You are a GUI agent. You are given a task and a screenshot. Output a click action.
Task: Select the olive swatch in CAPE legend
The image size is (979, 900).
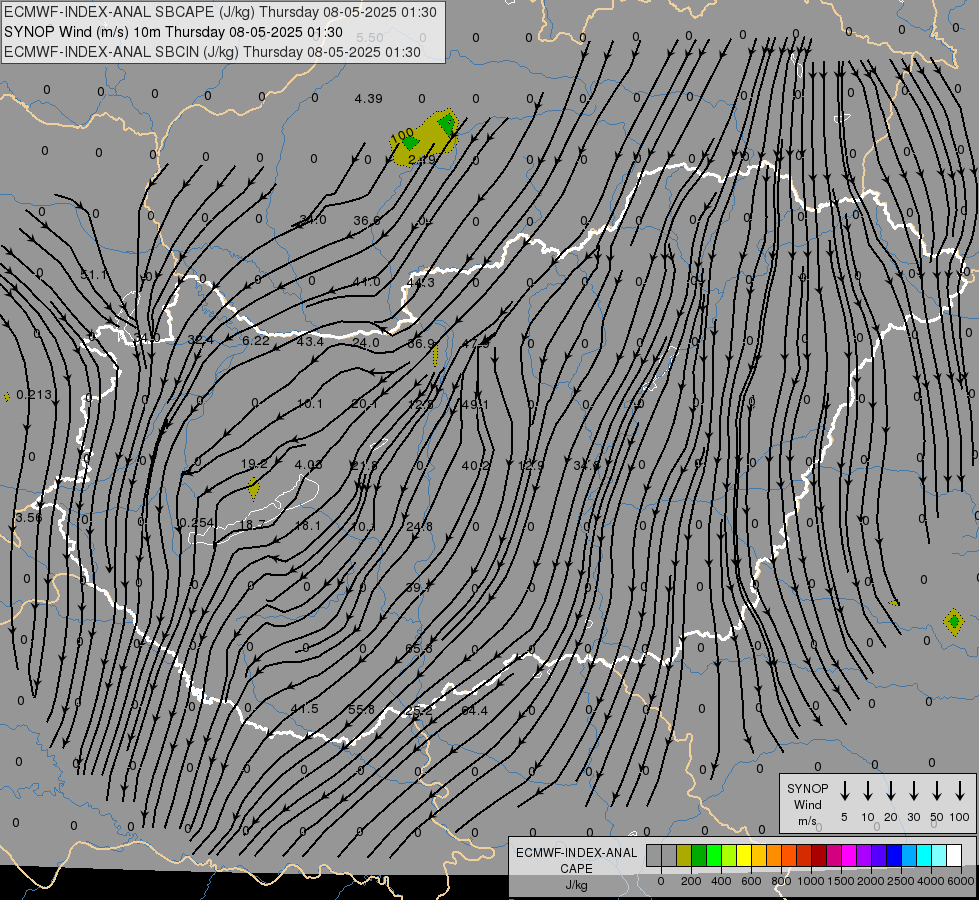point(684,855)
